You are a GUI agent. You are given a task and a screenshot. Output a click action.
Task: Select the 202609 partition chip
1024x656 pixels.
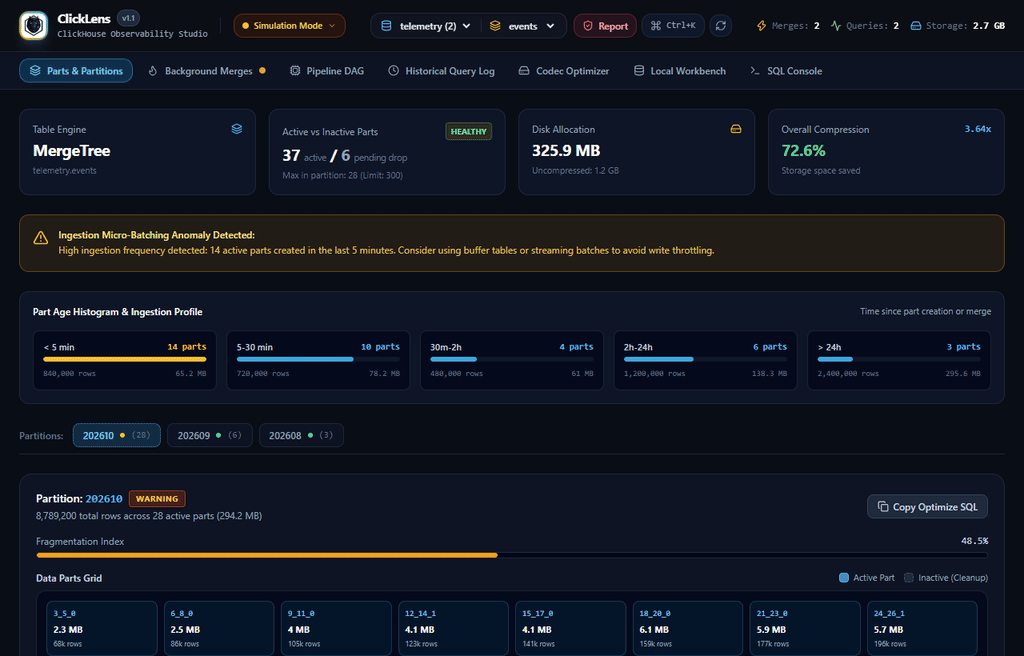210,435
